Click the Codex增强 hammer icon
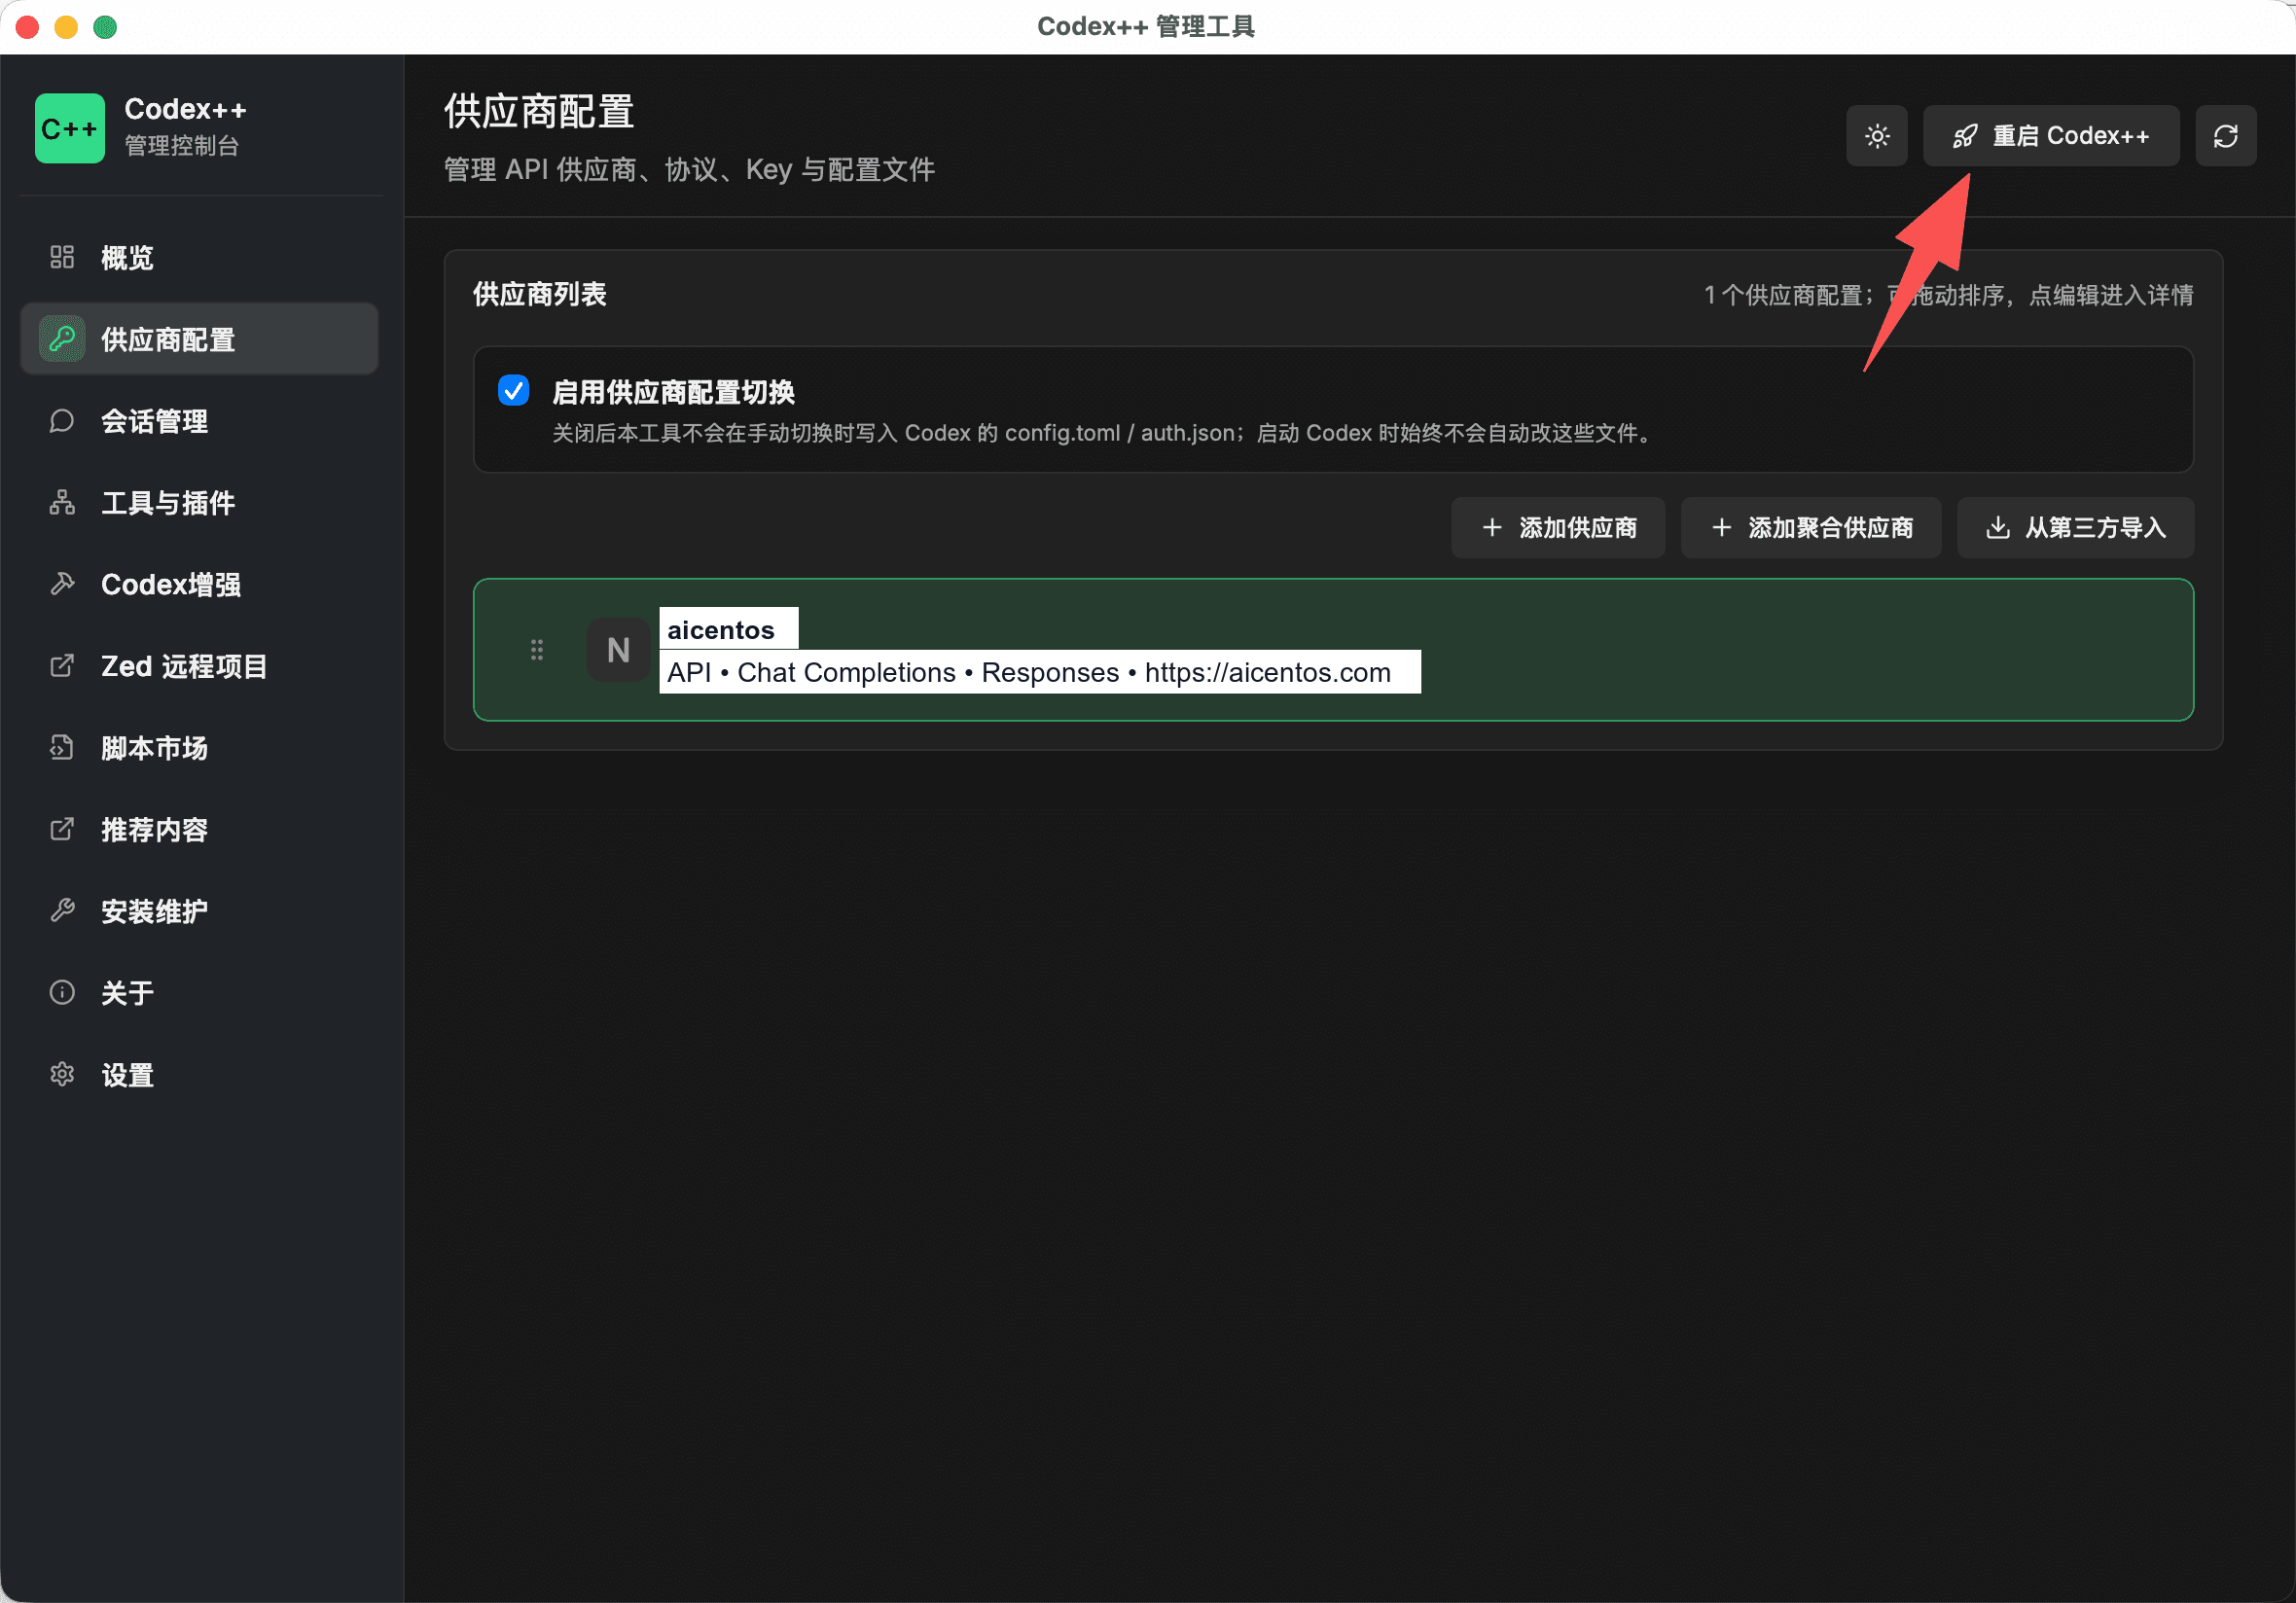This screenshot has width=2296, height=1603. coord(62,584)
